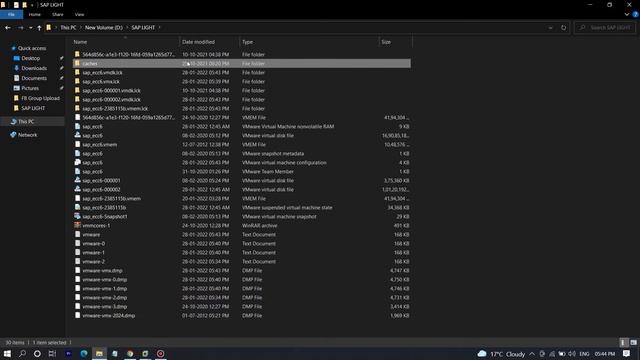This screenshot has height=360, width=640.
Task: Select the sap_ecc6.vmdk.lck folder
Action: pos(102,73)
